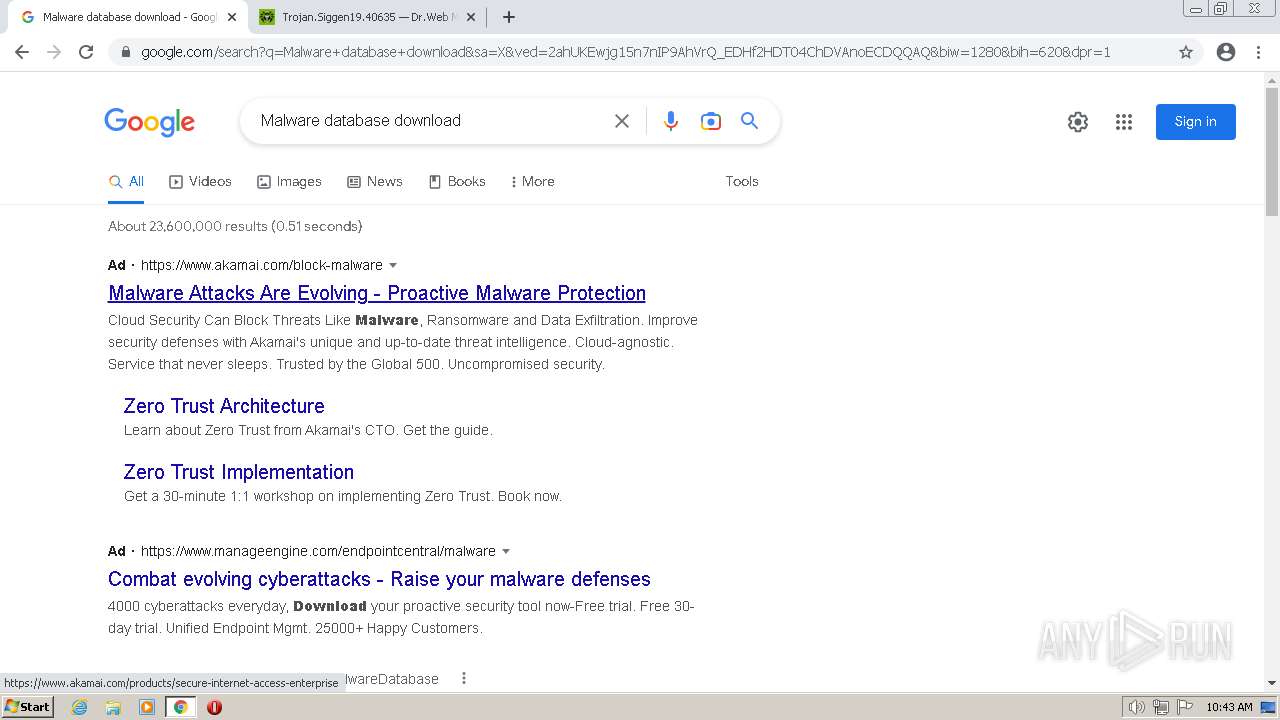Start voice search with microphone icon

click(671, 121)
